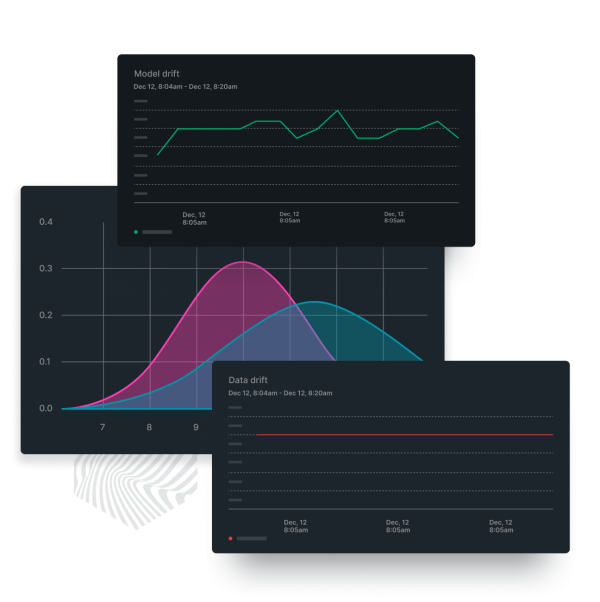
Task: Click the x-axis label 7 on distribution chart
Action: 103,428
